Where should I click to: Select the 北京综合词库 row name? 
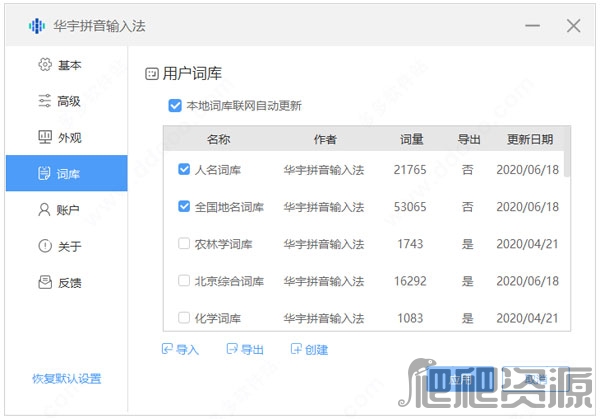pos(229,281)
